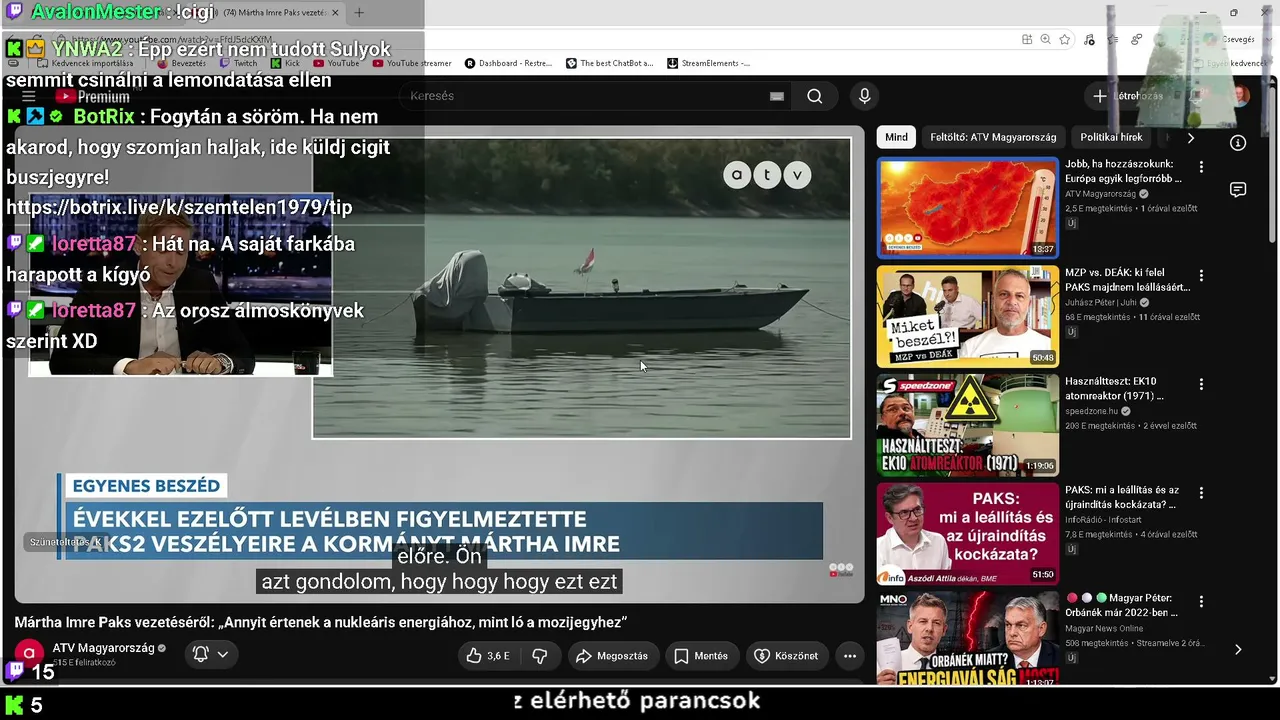This screenshot has height=720, width=1280.
Task: Open 'Jobb, ha hozzászokunk' video title
Action: pyautogui.click(x=1123, y=171)
